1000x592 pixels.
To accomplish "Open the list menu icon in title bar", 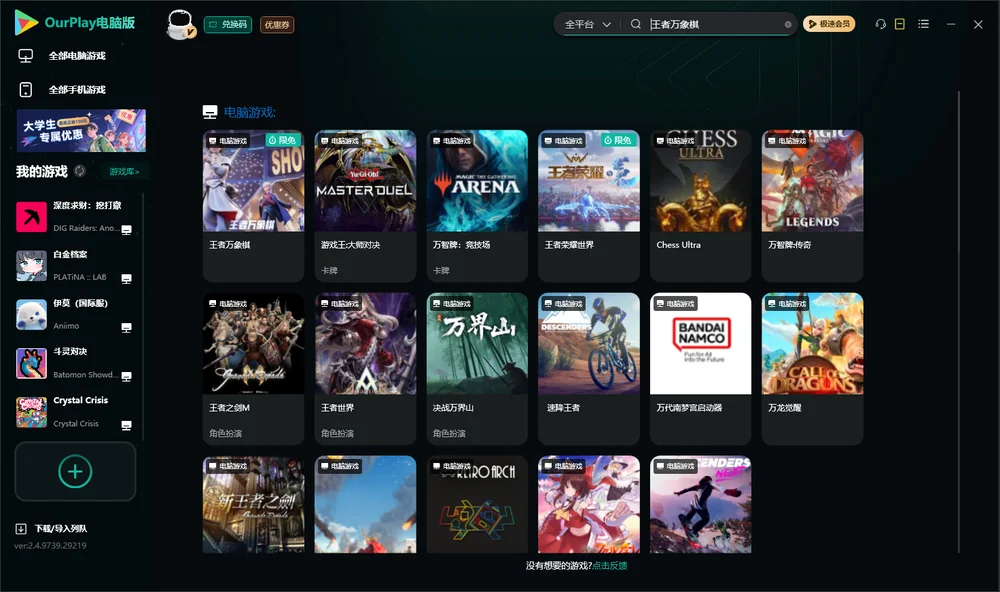I will coord(923,24).
